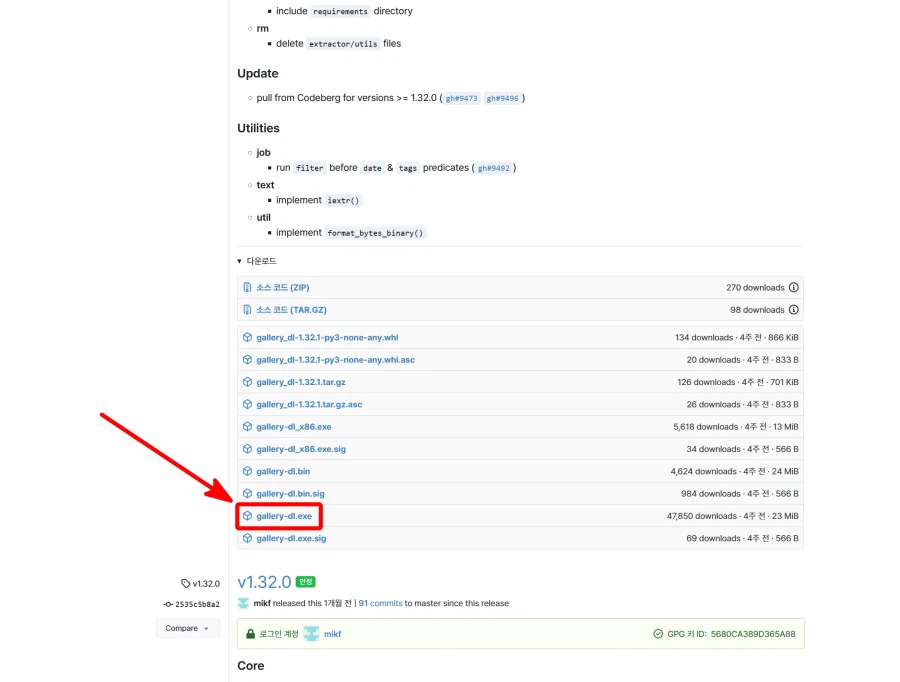Click the 안정 stable badge

click(305, 582)
